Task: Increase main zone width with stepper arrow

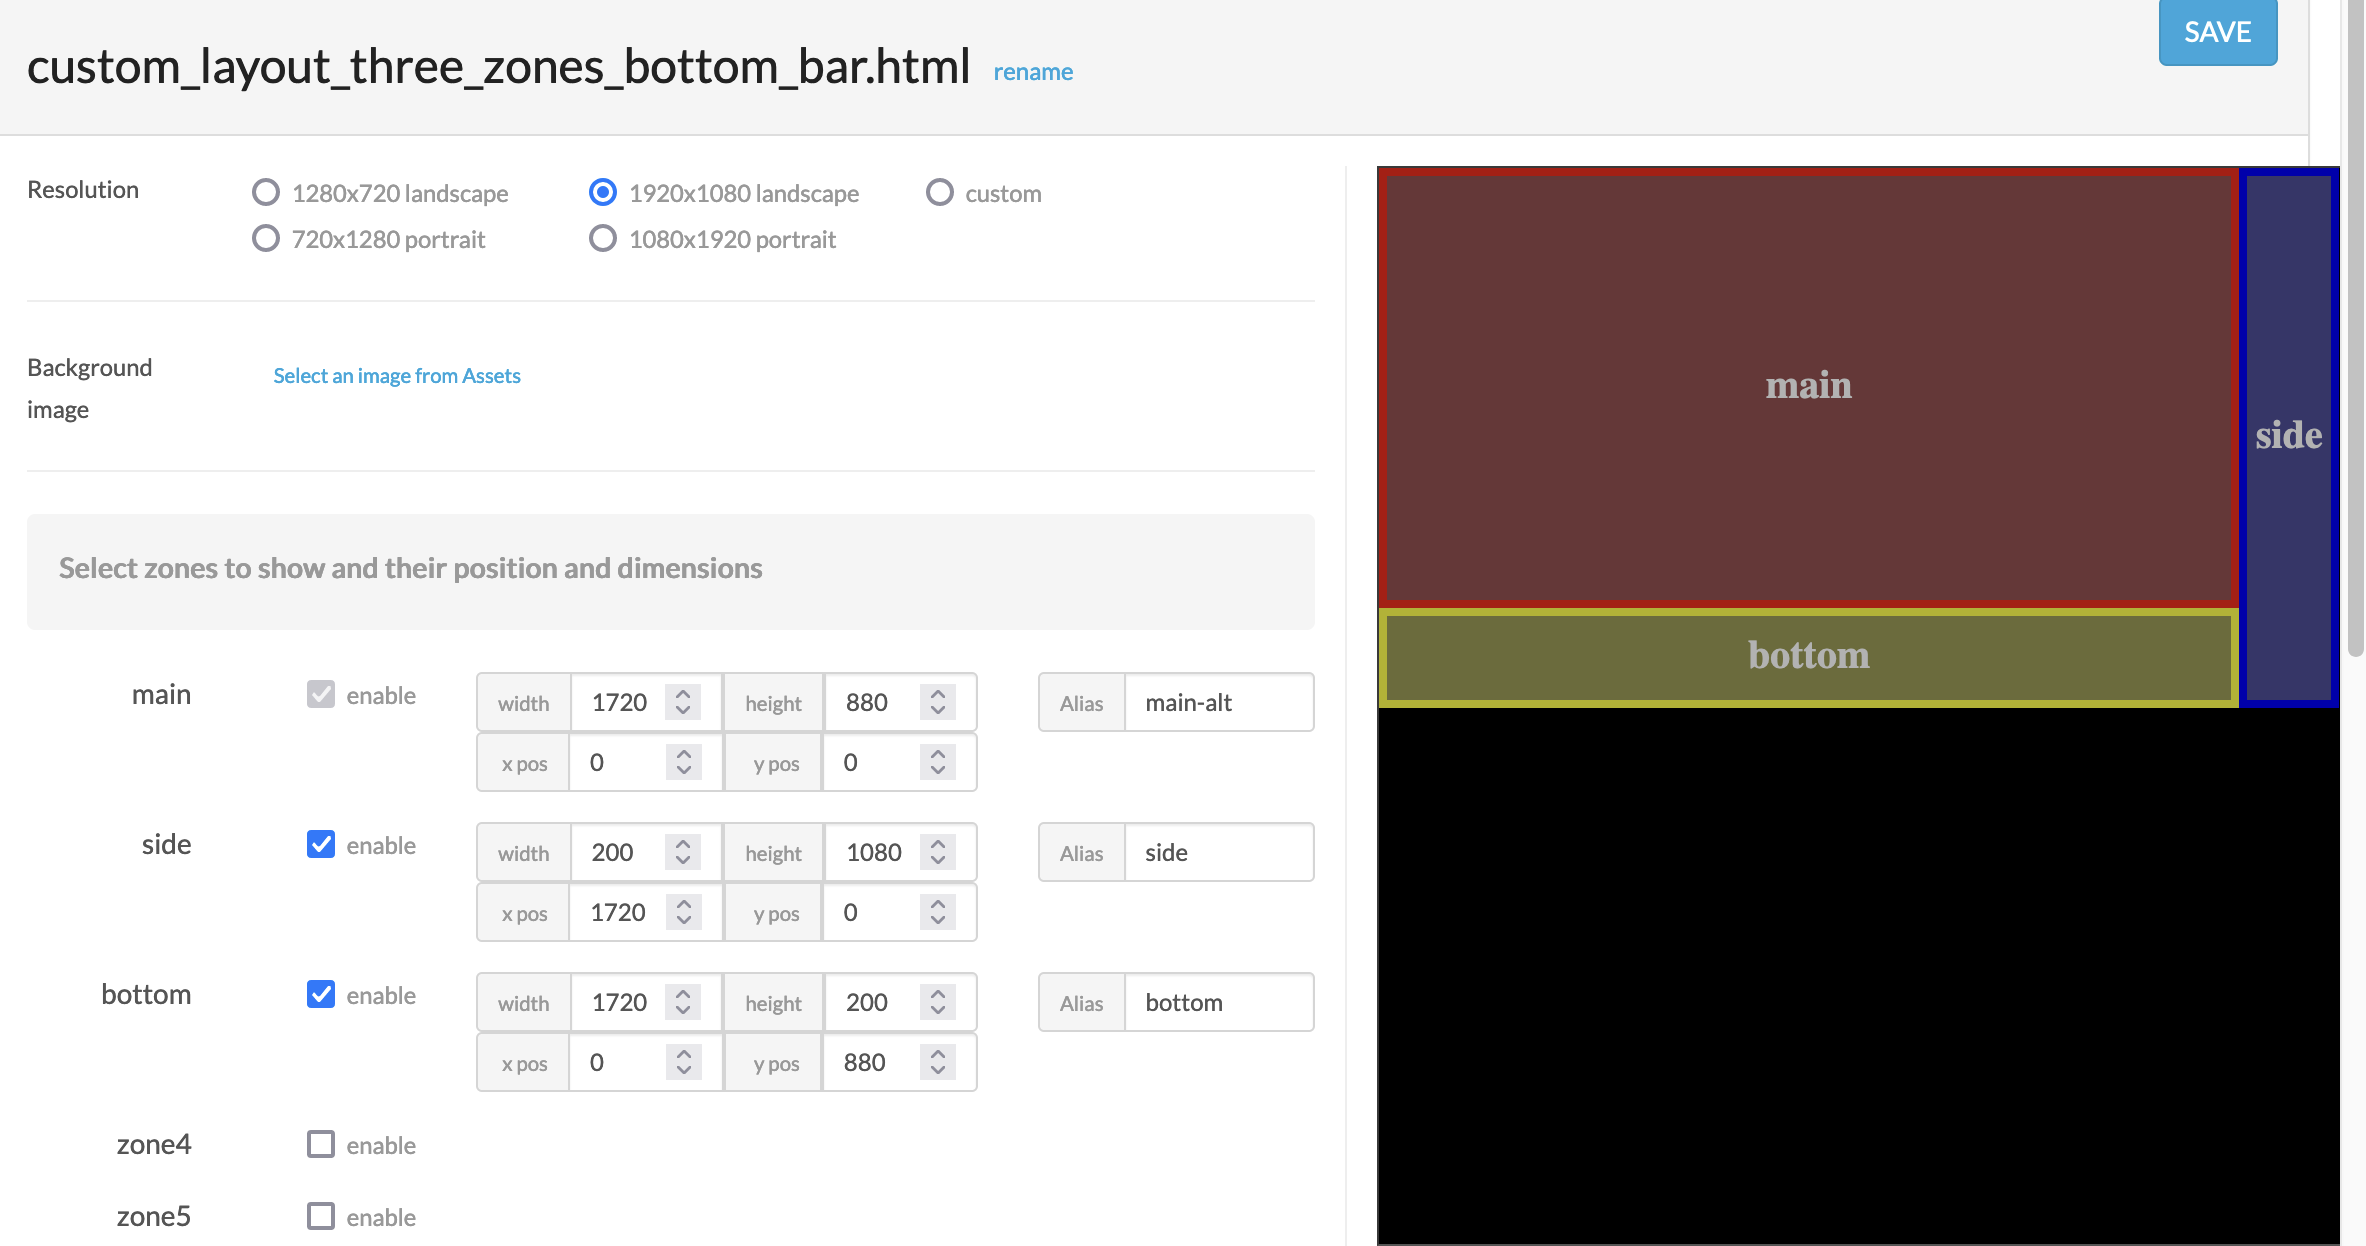Action: (682, 694)
